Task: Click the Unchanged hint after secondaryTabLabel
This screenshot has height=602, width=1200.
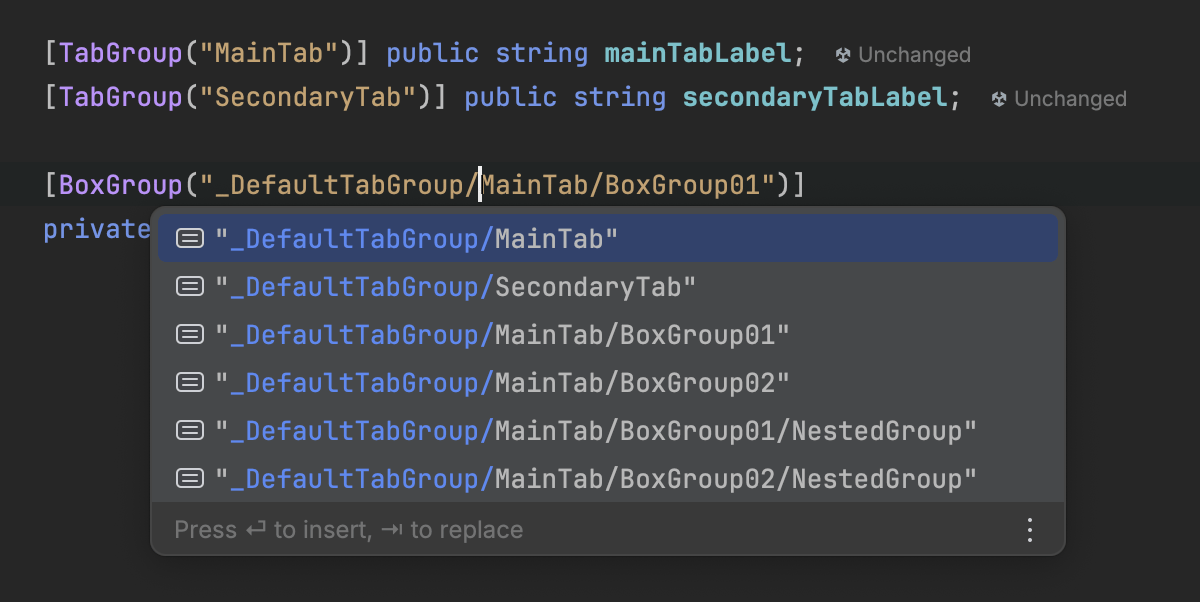Action: [1070, 99]
